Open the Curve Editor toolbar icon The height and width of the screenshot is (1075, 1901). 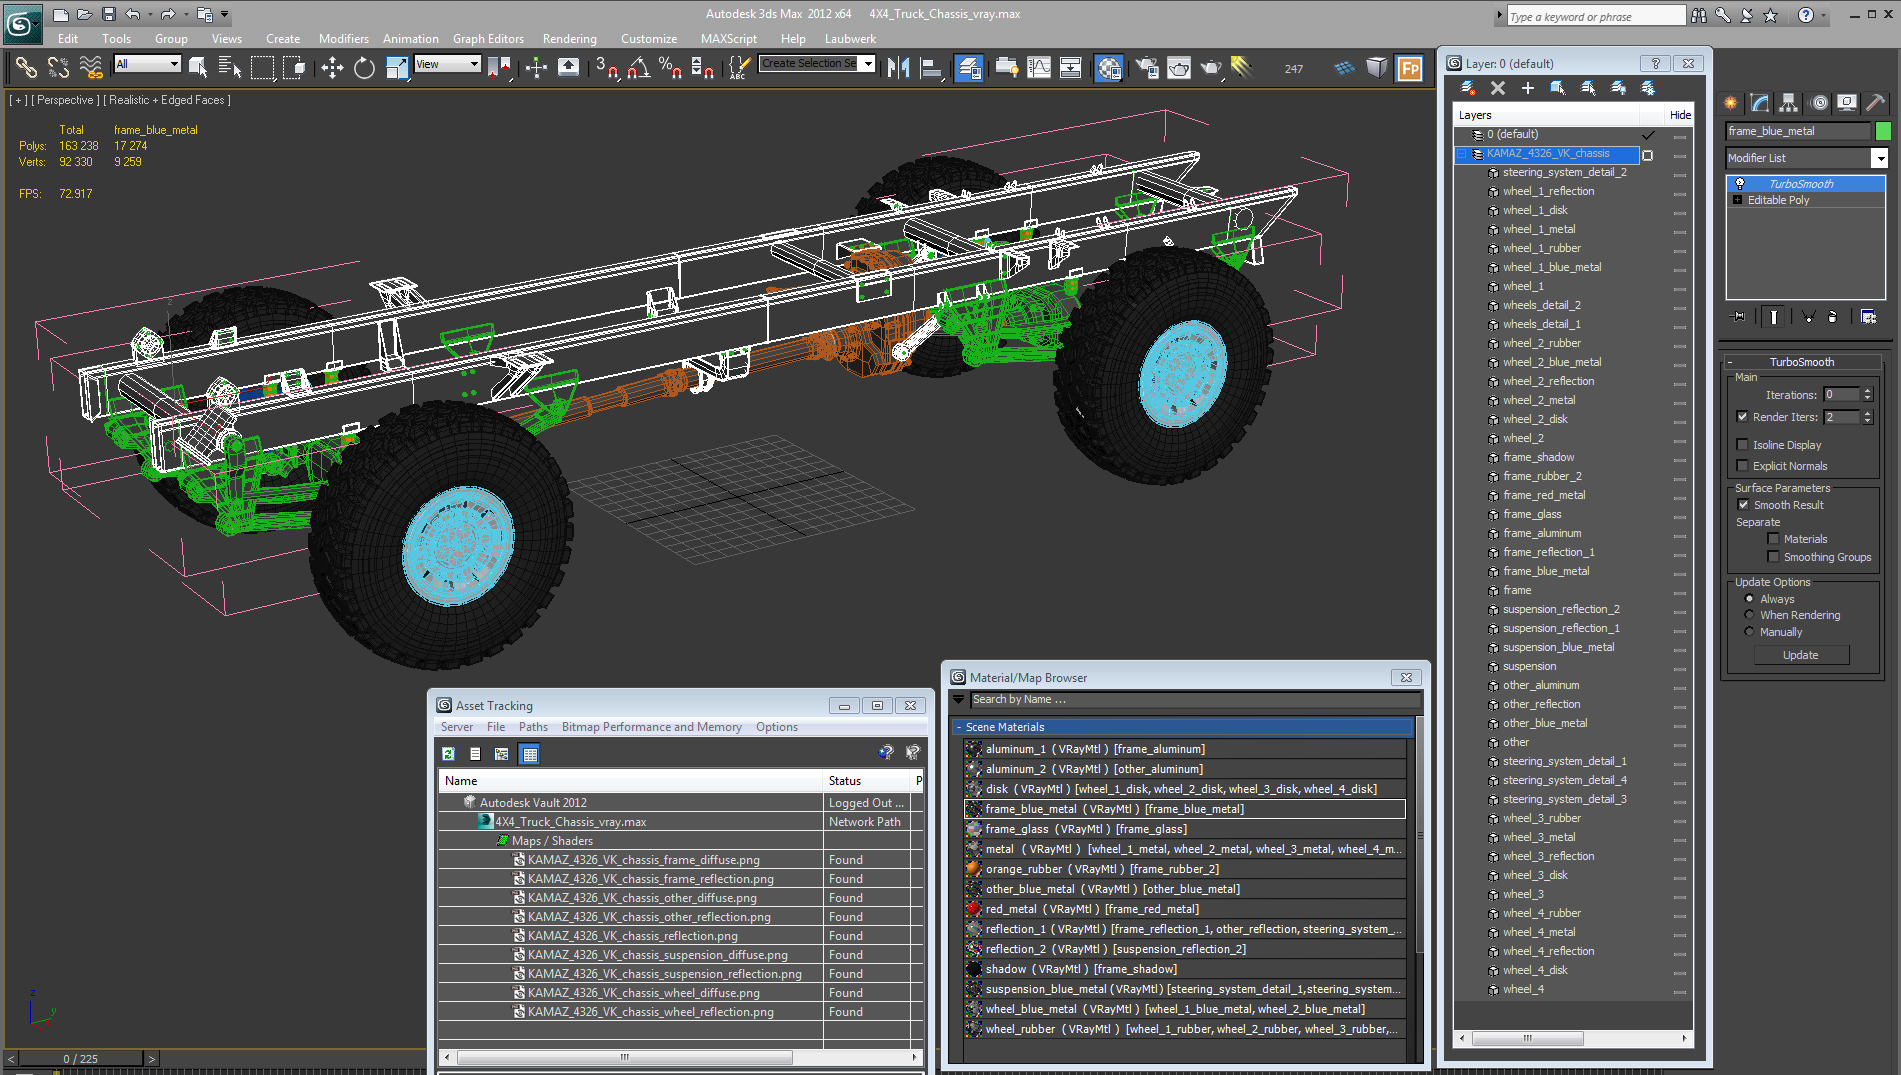[1039, 67]
